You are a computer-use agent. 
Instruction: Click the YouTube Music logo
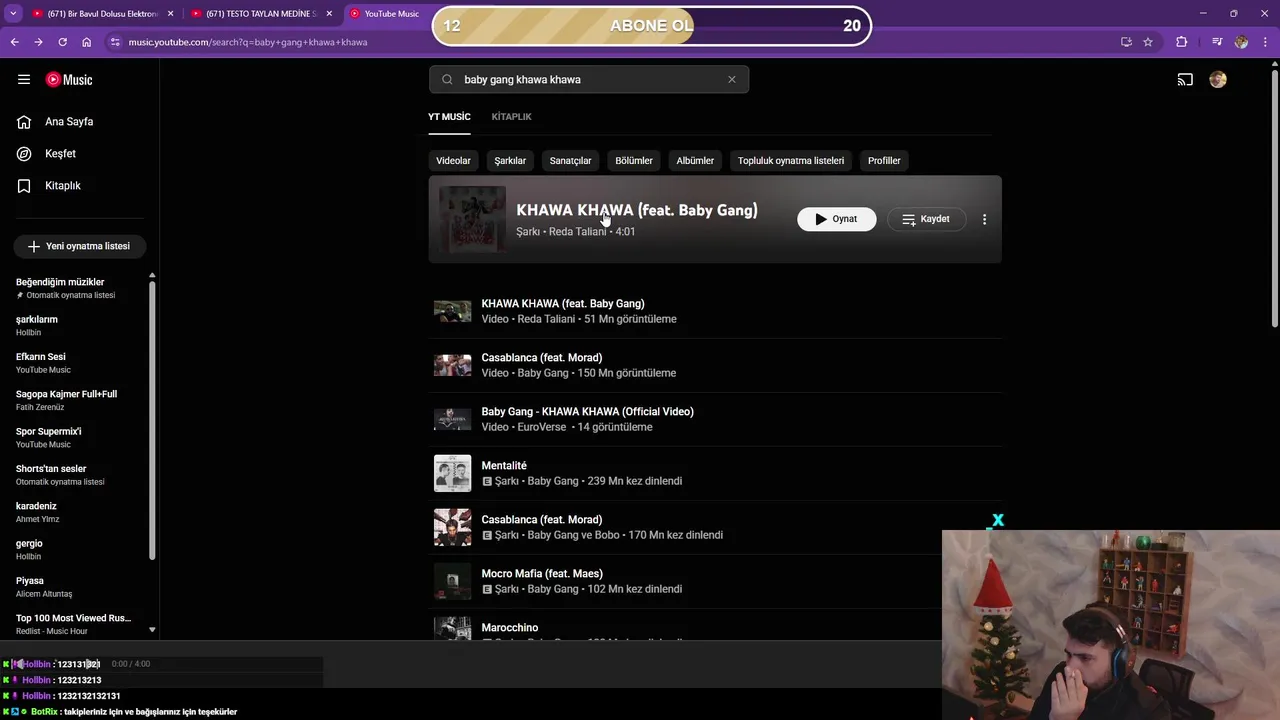tap(69, 80)
